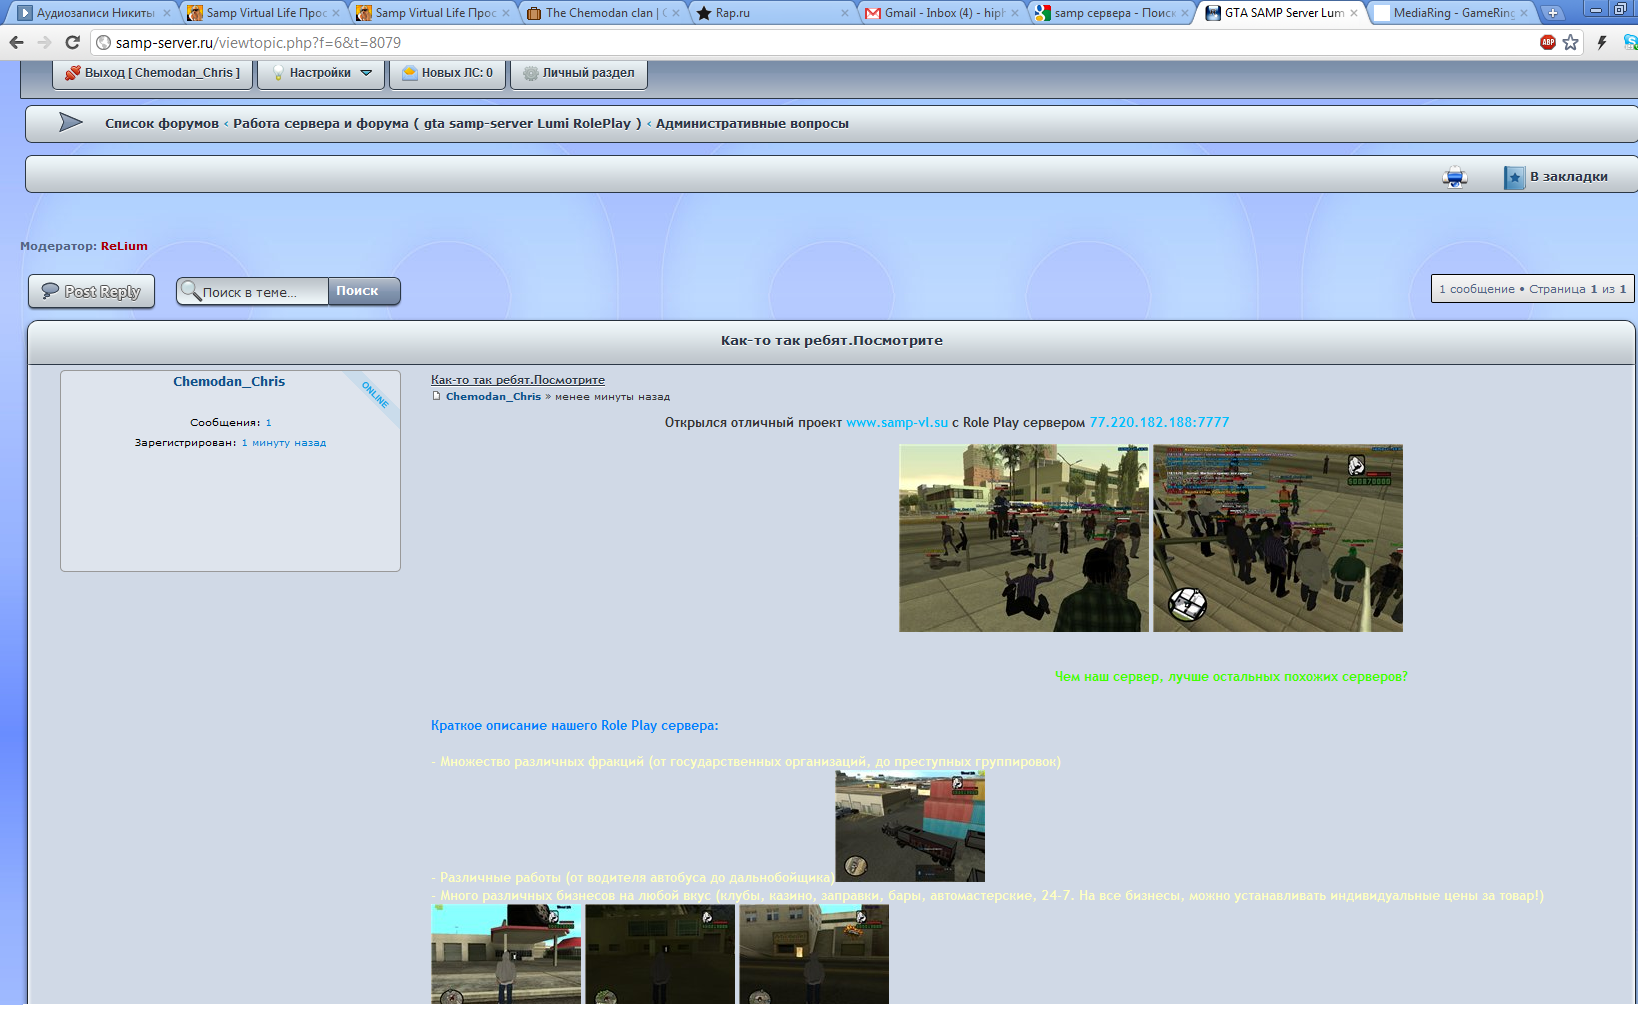The width and height of the screenshot is (1638, 1010).
Task: Click the browser forward arrow
Action: click(44, 42)
